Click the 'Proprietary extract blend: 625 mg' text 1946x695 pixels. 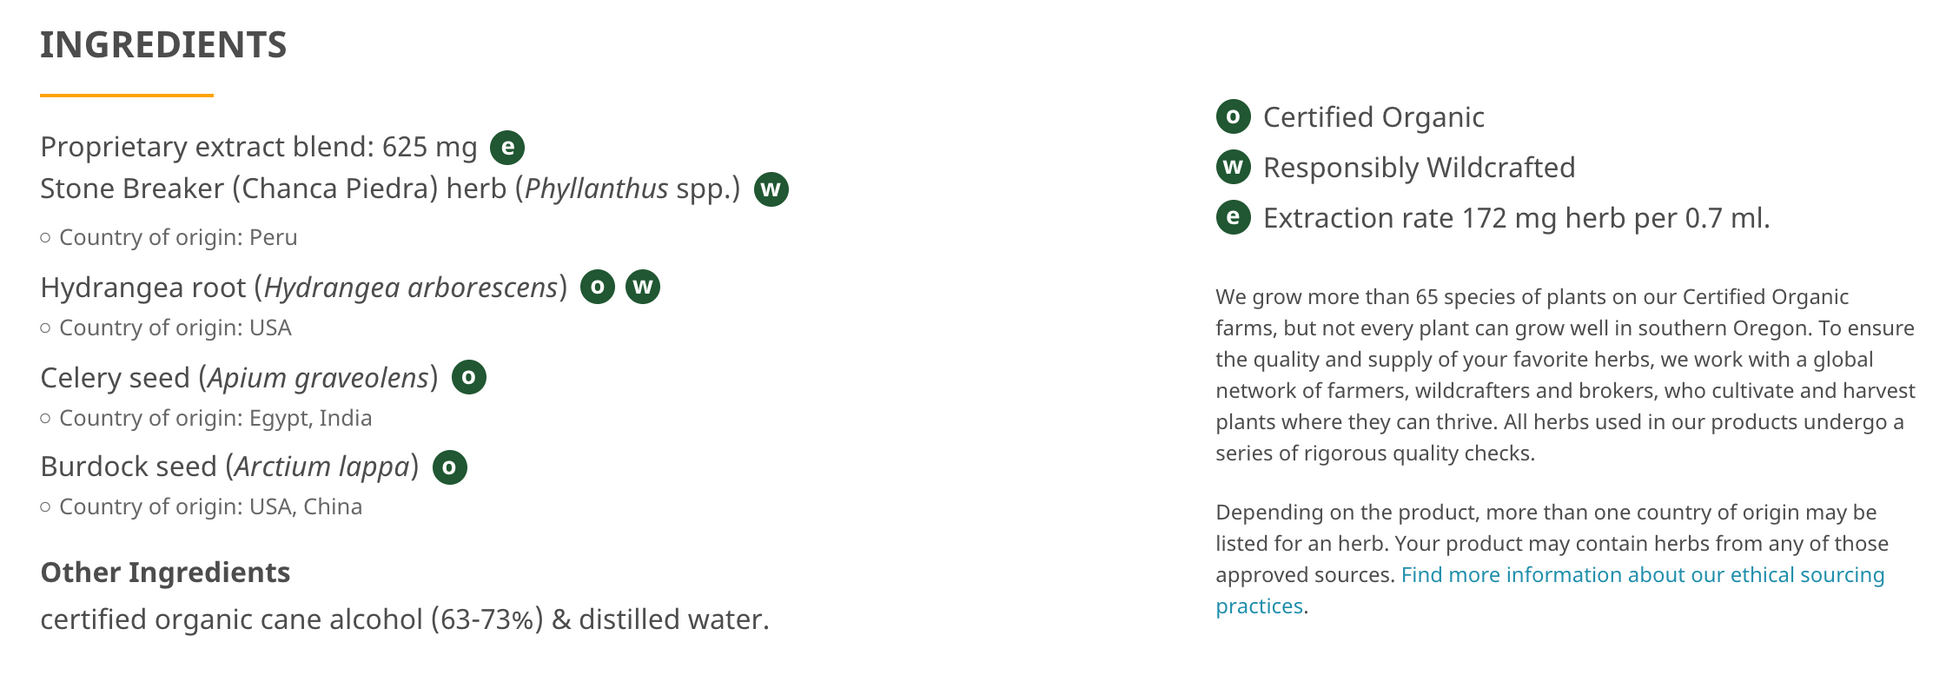pos(258,147)
